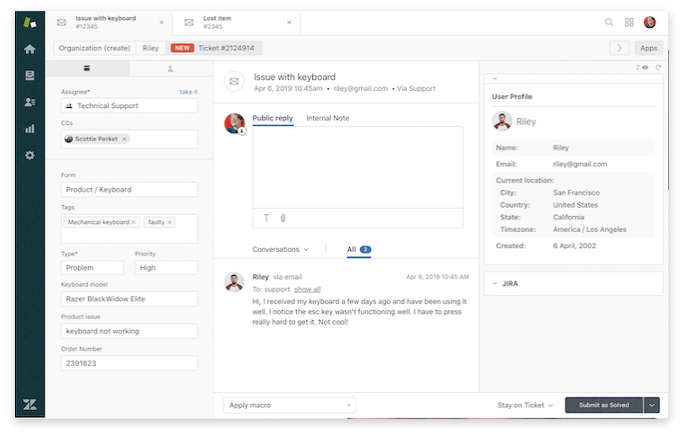Viewport: 684px width, 436px height.
Task: Click Riley's avatar in User Profile
Action: (502, 121)
